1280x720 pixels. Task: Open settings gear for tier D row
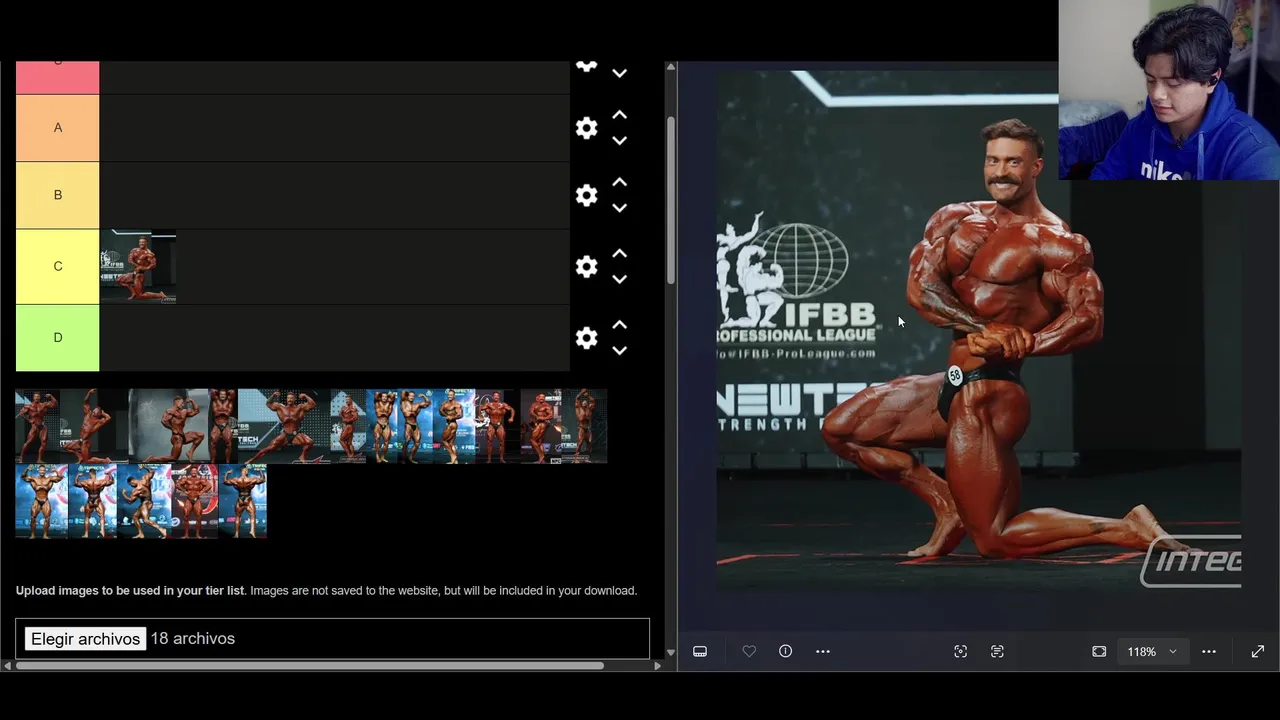(x=587, y=338)
